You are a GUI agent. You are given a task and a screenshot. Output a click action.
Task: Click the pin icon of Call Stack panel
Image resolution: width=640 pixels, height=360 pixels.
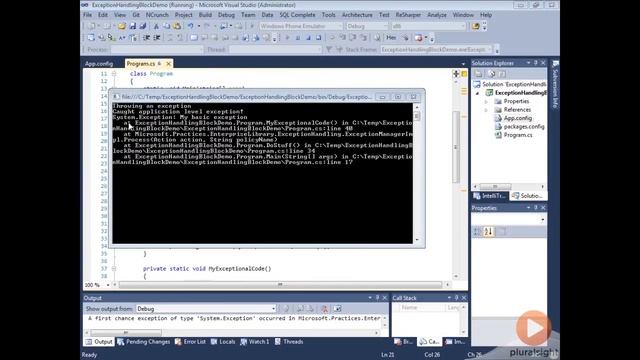[x=457, y=298]
